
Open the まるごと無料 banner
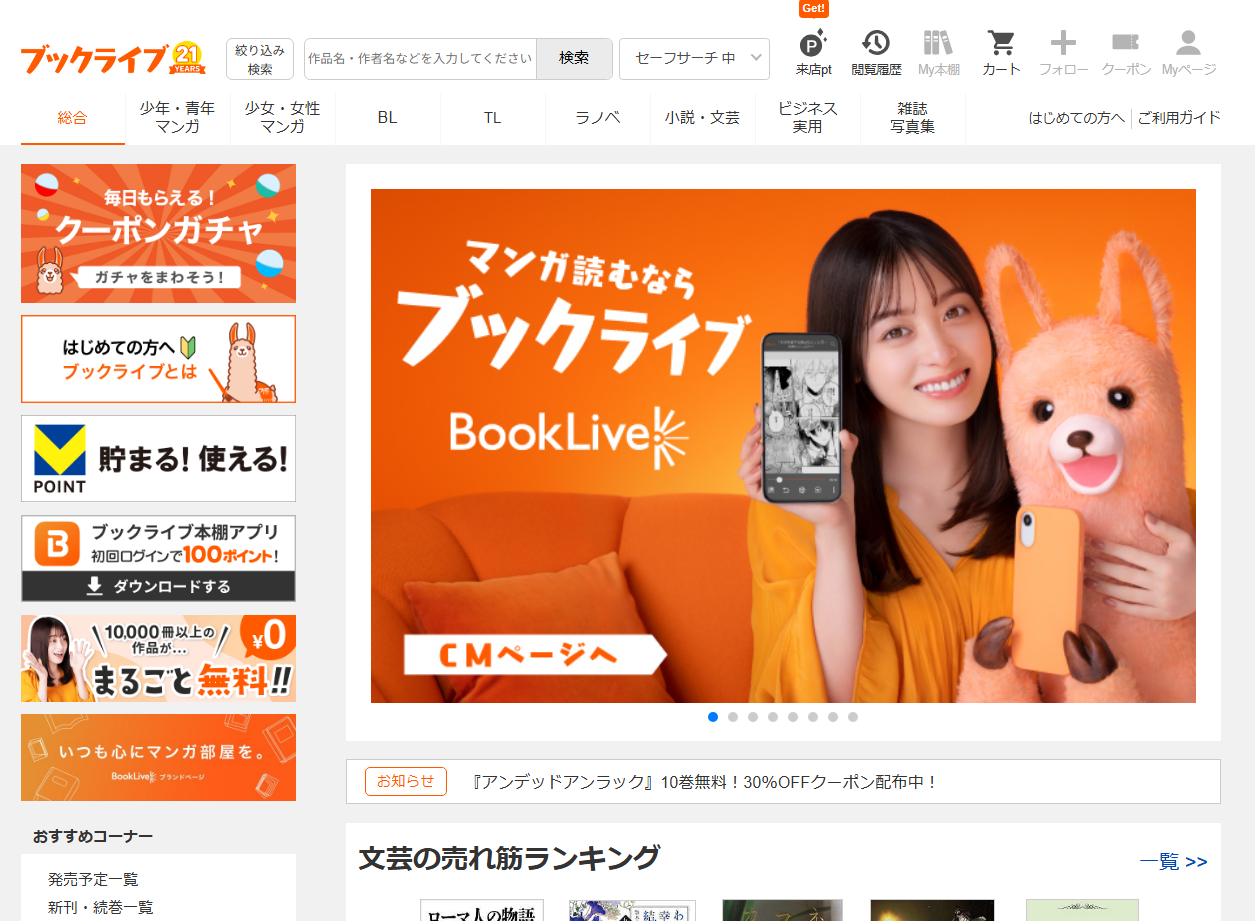click(x=158, y=658)
